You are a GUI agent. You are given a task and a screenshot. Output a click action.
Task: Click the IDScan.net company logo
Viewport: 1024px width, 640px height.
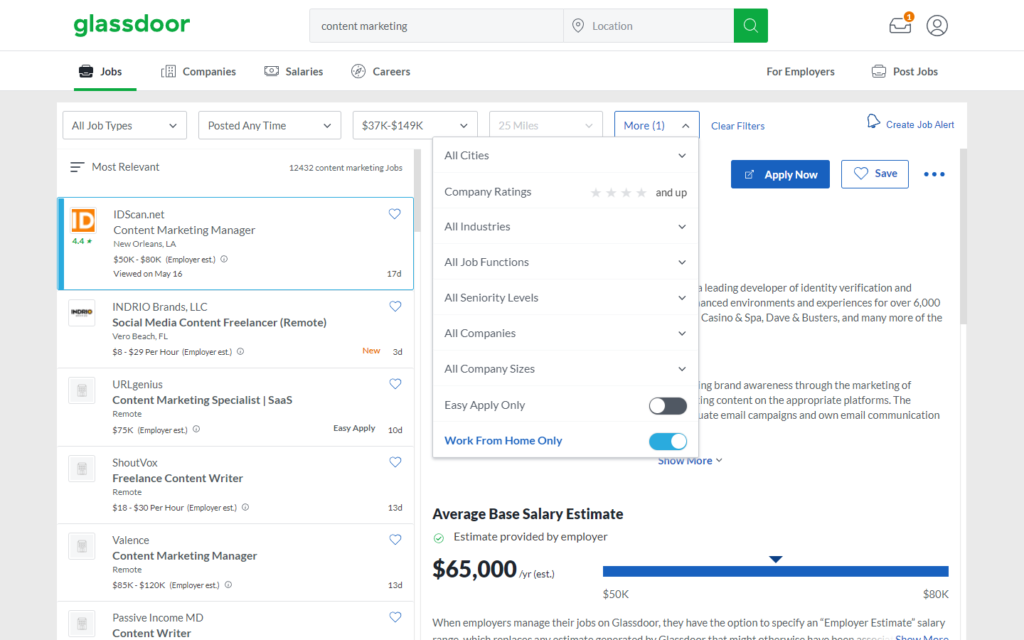click(x=83, y=221)
